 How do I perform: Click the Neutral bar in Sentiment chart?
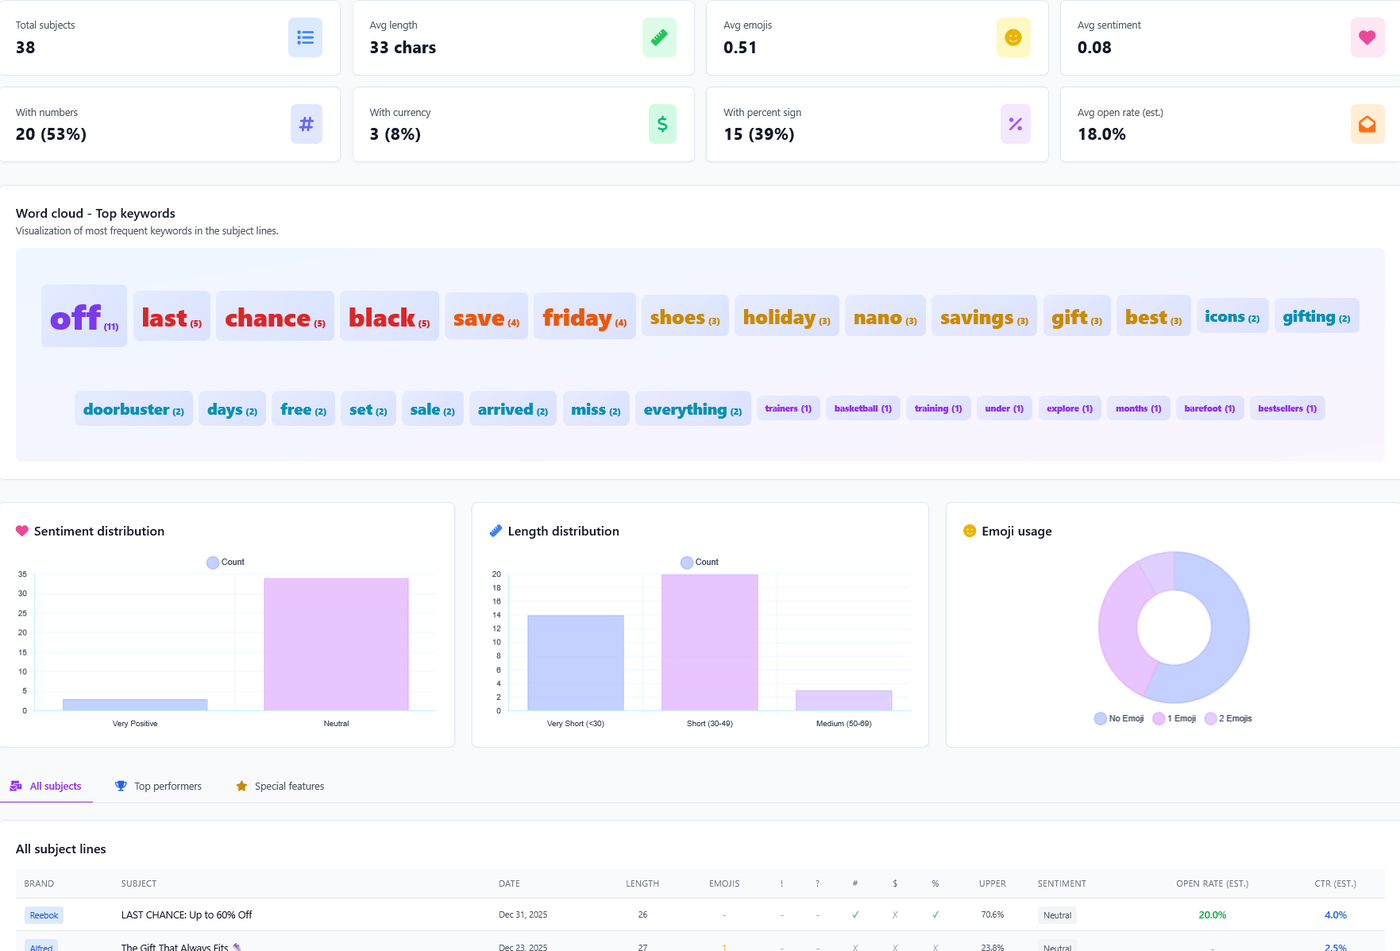336,644
